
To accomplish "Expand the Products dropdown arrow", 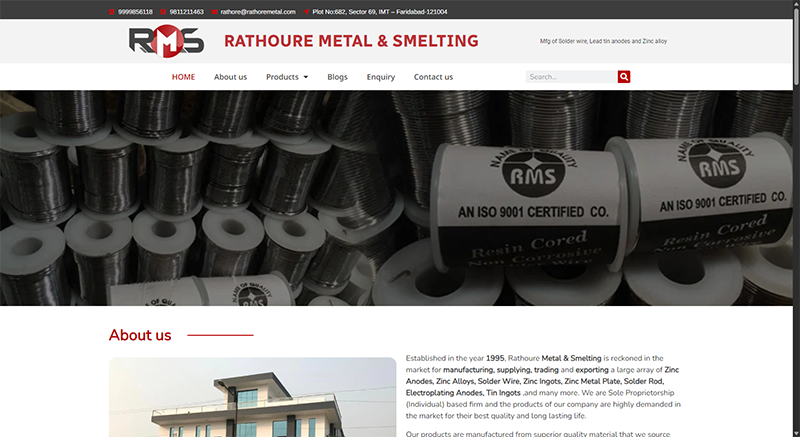I will [306, 77].
